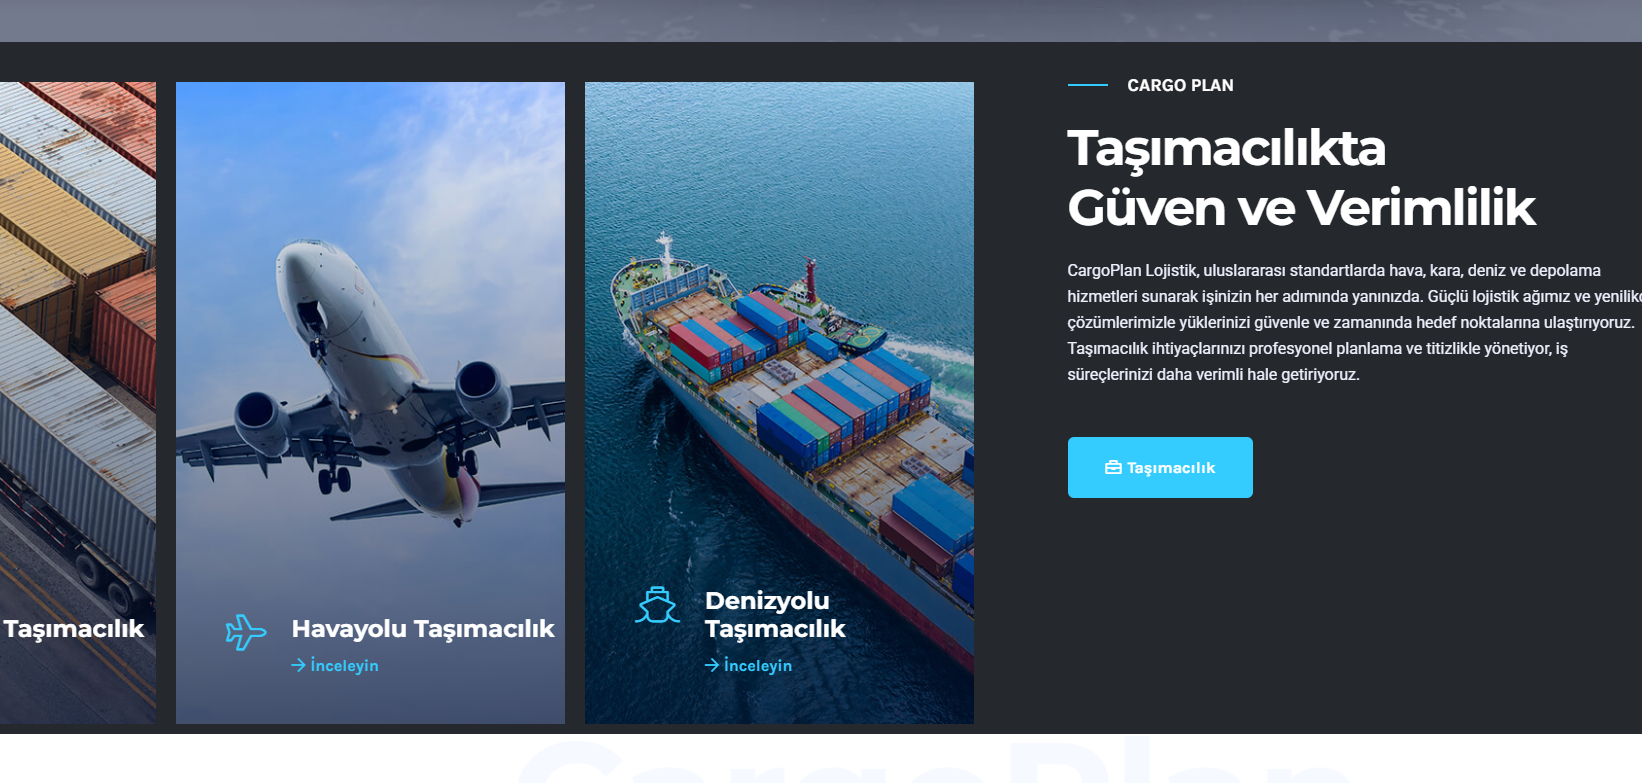
Task: Click the banner image strip at the top
Action: tap(820, 20)
